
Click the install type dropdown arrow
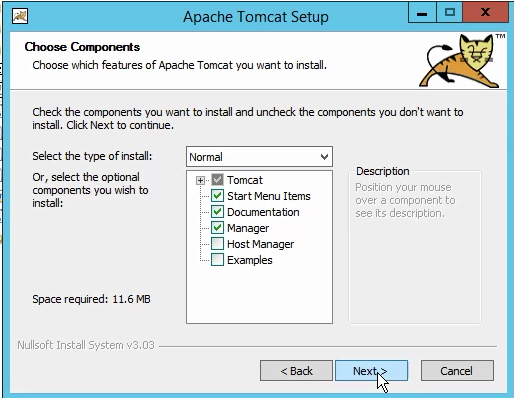(x=324, y=157)
